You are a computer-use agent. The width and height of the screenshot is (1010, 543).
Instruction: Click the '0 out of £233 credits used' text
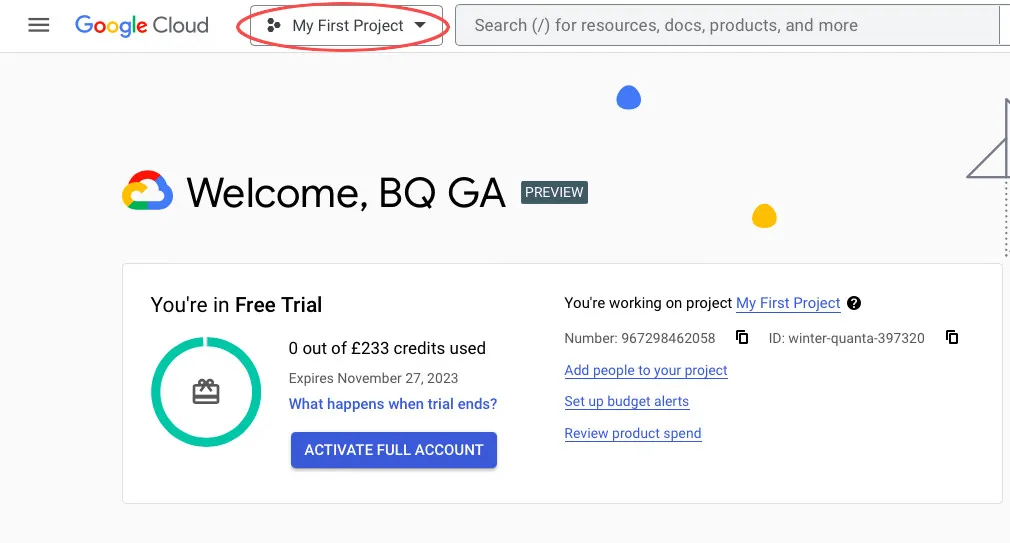387,348
